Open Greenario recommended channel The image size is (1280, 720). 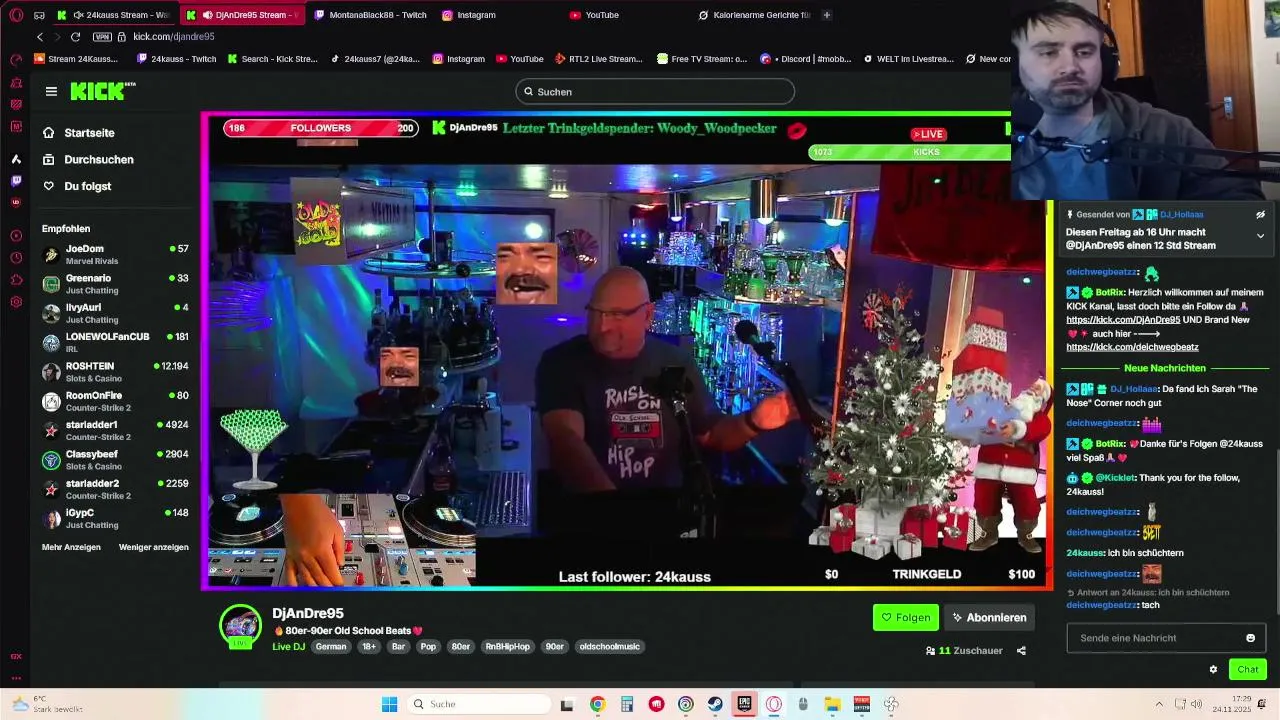115,284
